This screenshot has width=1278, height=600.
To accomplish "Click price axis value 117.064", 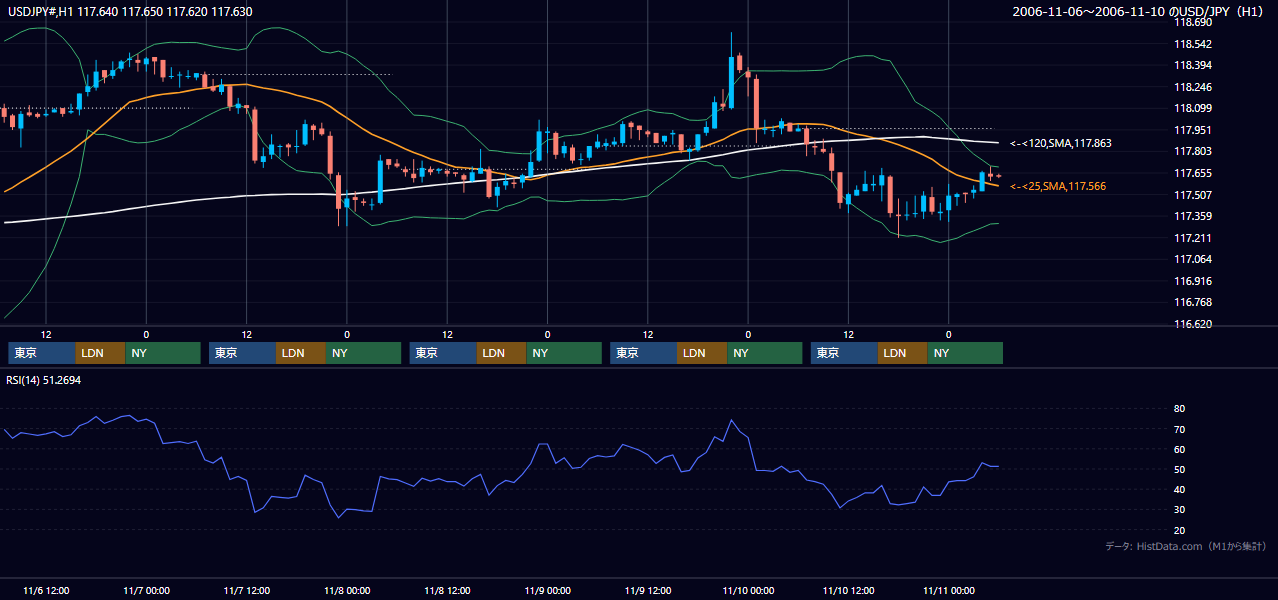I will point(1193,259).
